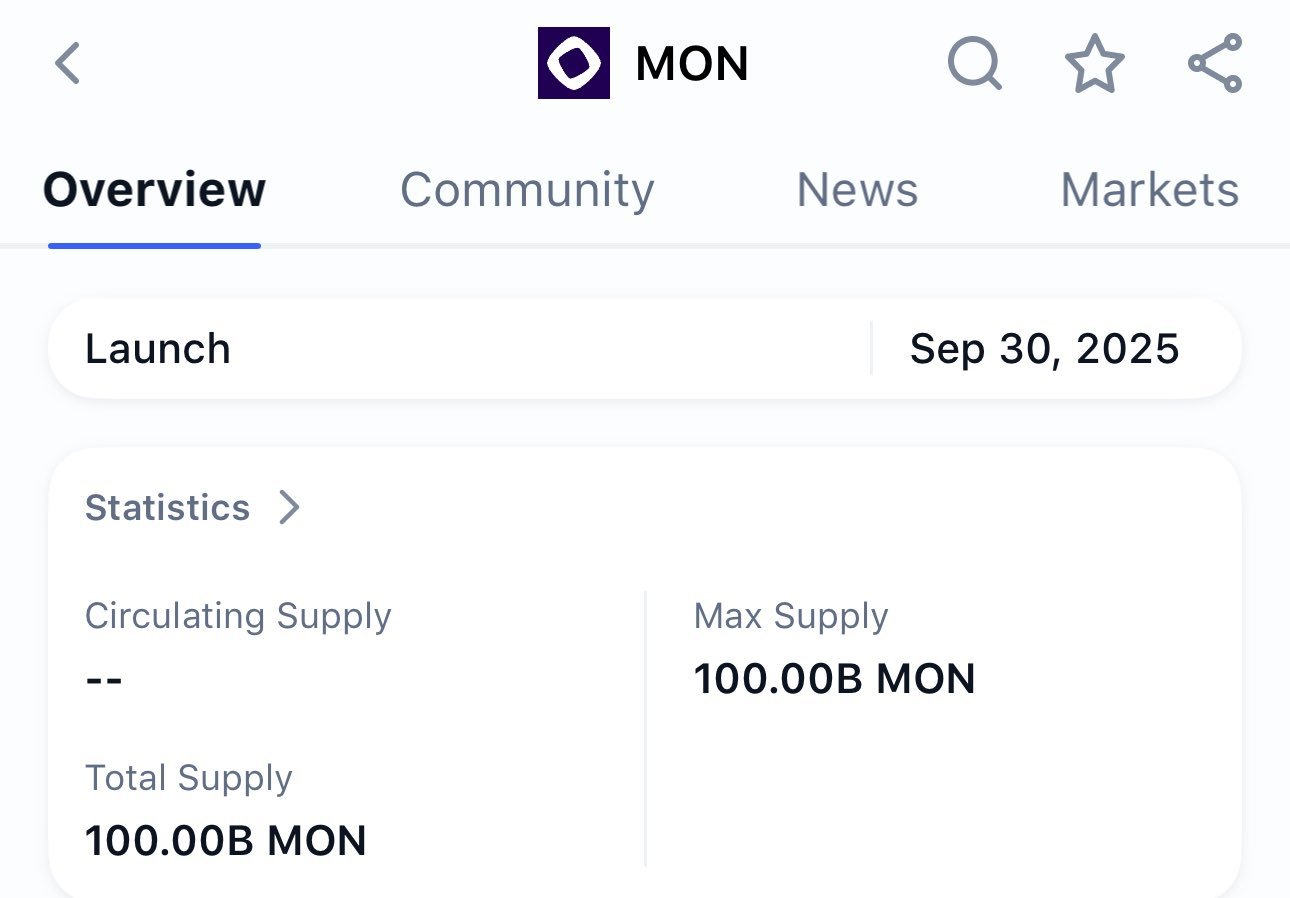Click Sep 30, 2025 launch date

coord(1044,348)
